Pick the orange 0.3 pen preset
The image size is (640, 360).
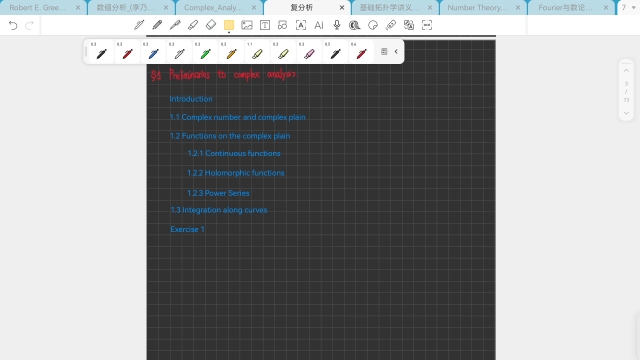231,51
